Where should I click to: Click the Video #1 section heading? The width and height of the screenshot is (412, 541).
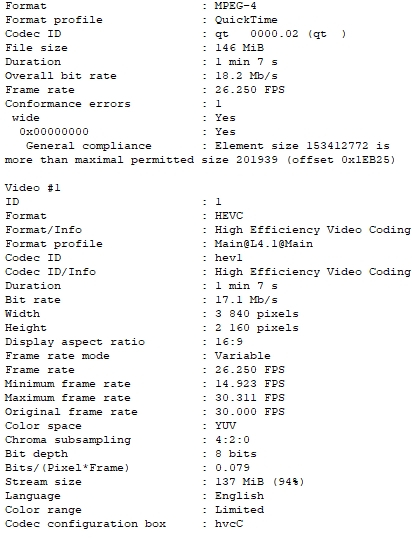[33, 188]
